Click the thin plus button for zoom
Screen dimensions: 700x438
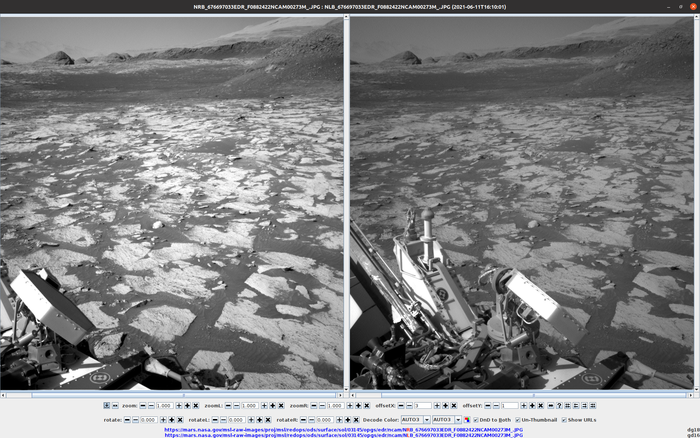pos(179,405)
